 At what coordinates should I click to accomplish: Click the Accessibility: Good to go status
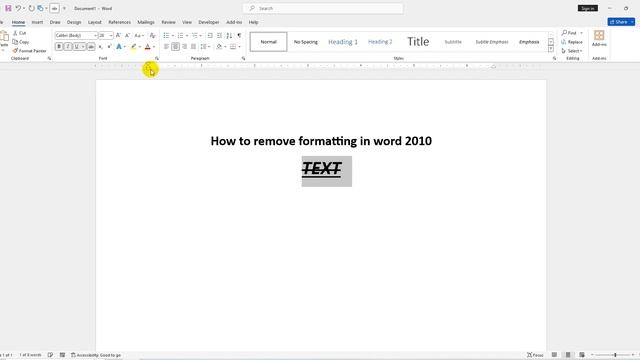click(96, 355)
